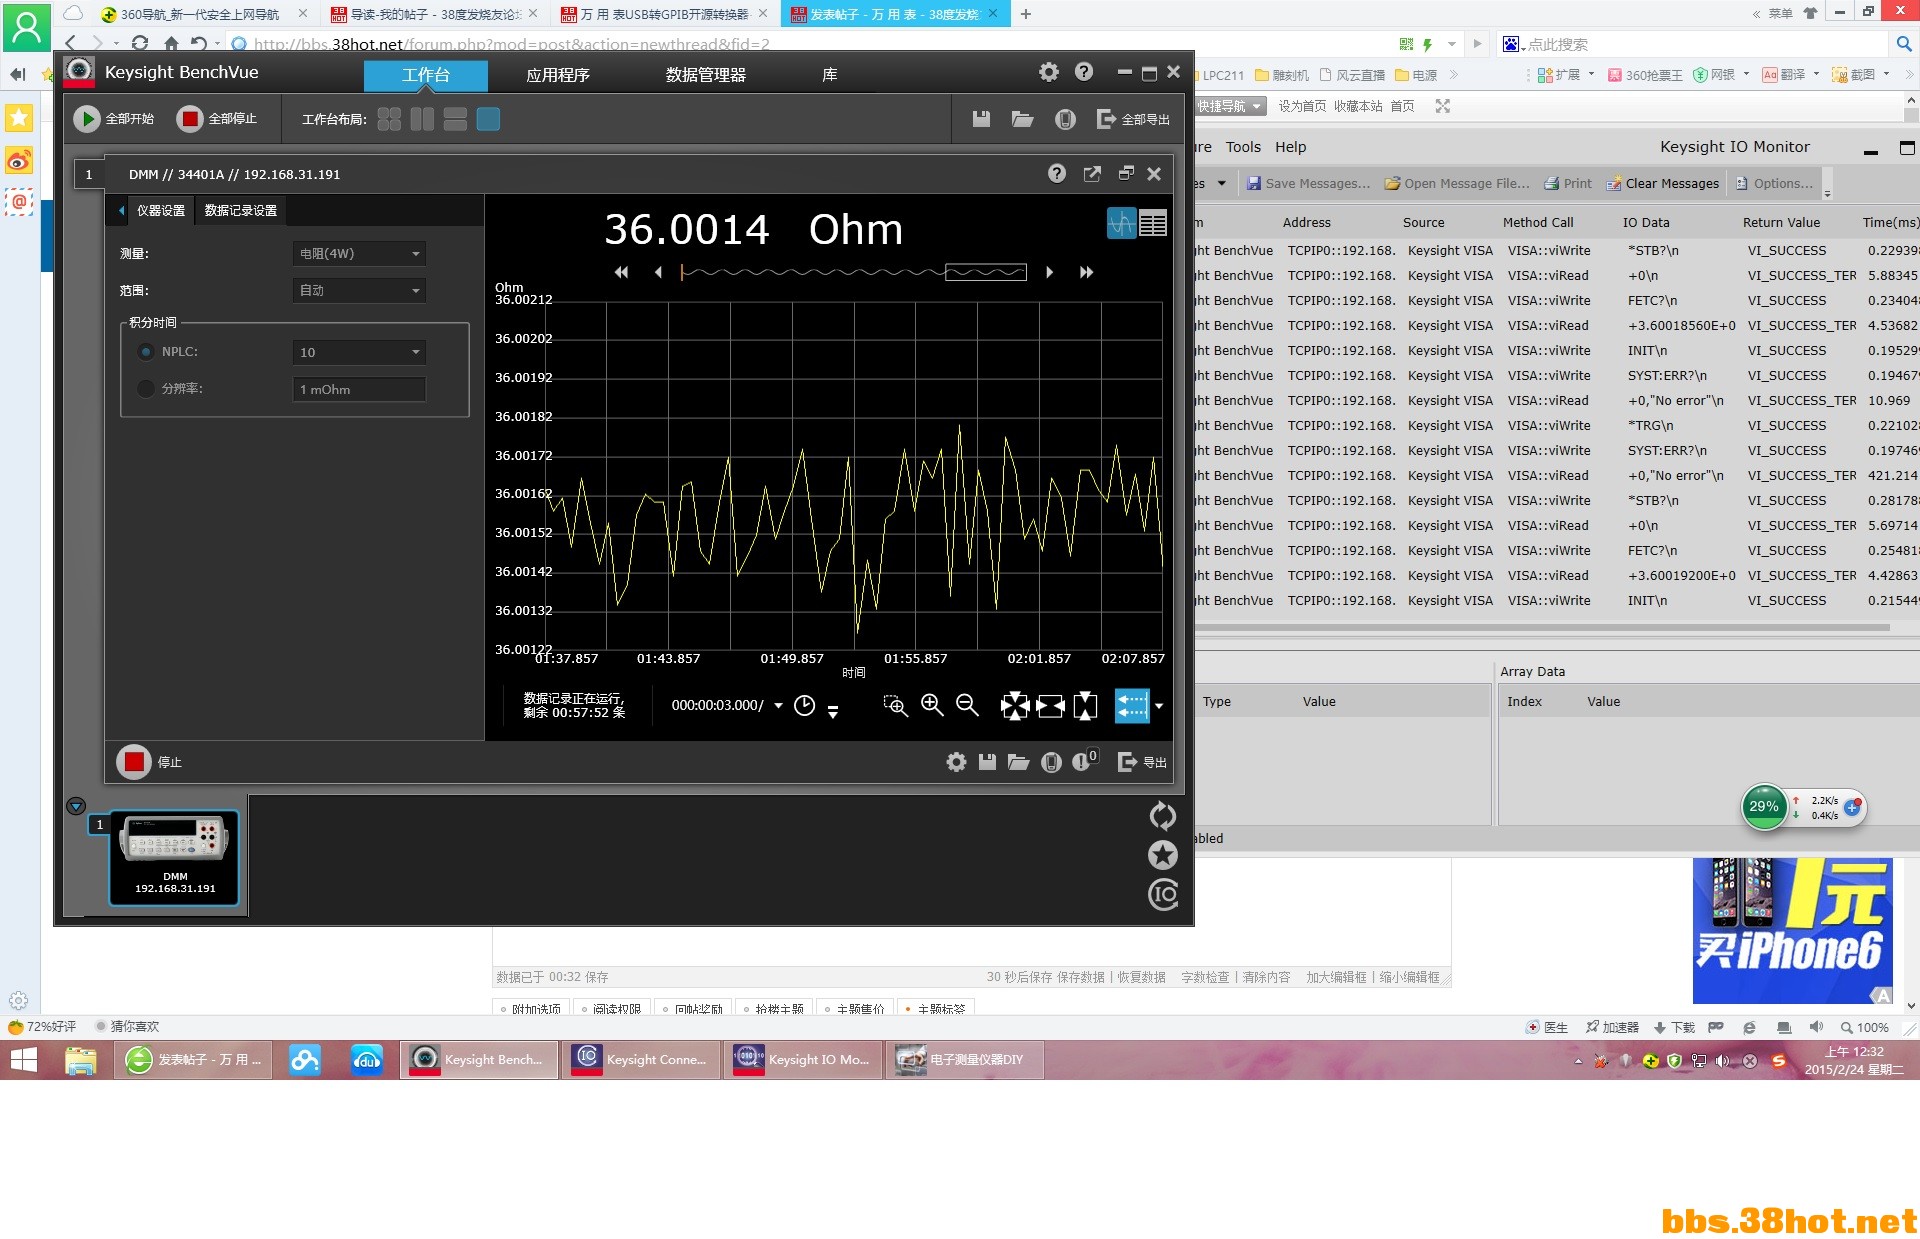Screen dimensions: 1920x1239
Task: Expand the auto-scroll mode dropdown arrow
Action: [x=1158, y=706]
